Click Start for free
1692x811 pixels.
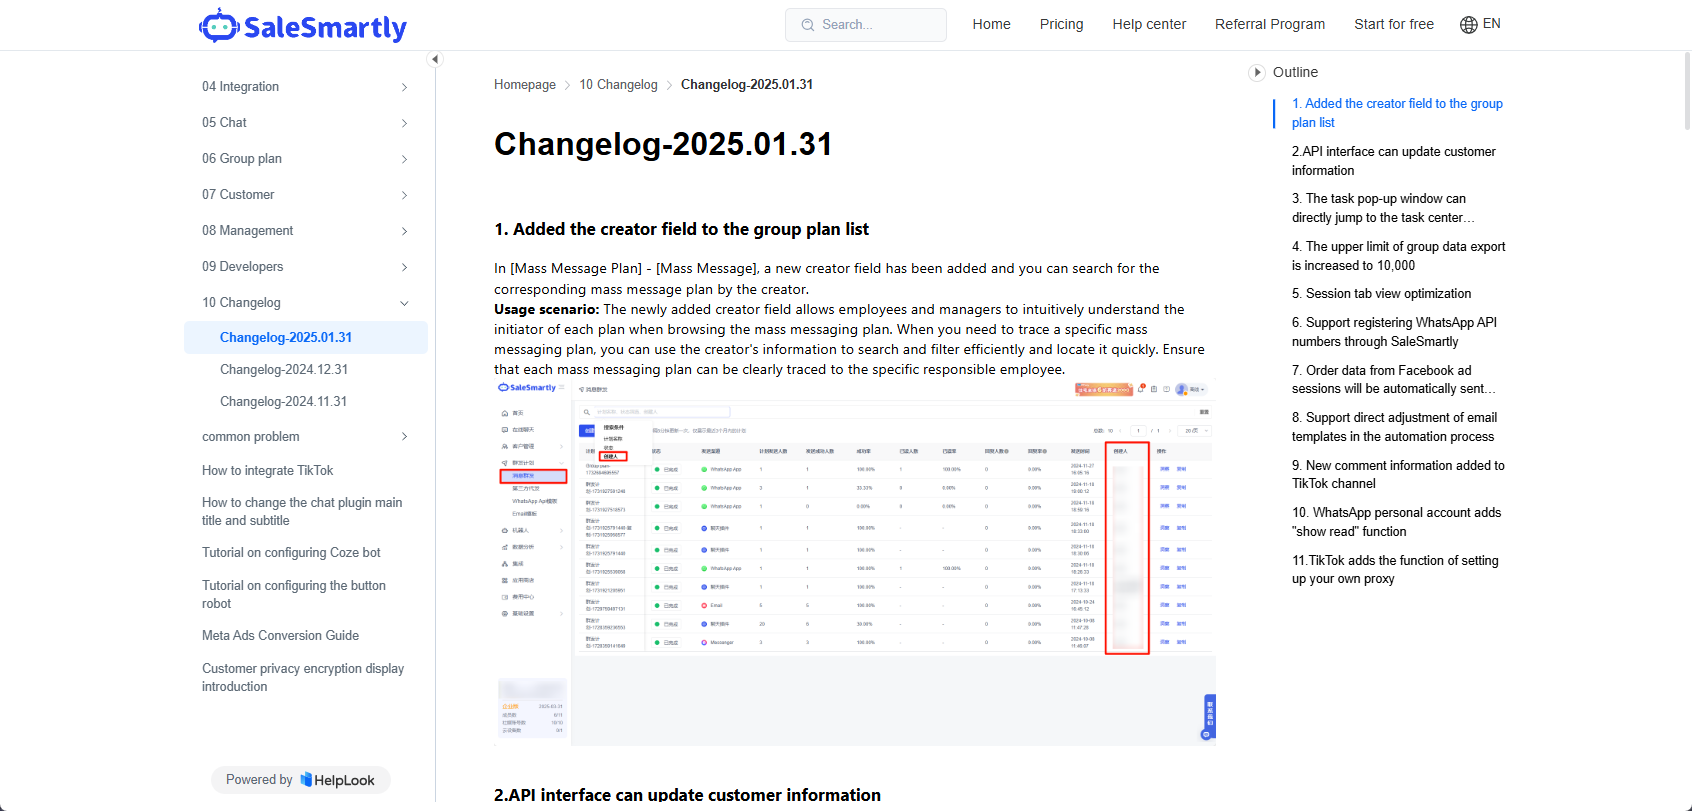1394,25
